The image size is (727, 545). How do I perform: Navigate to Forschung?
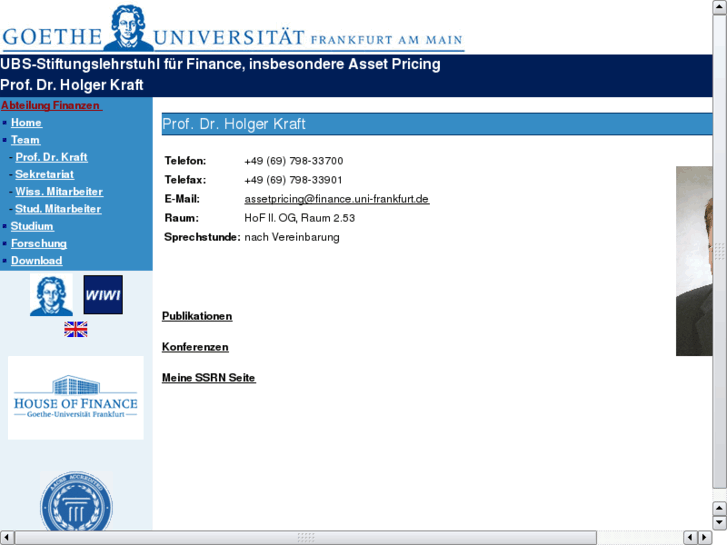point(39,243)
